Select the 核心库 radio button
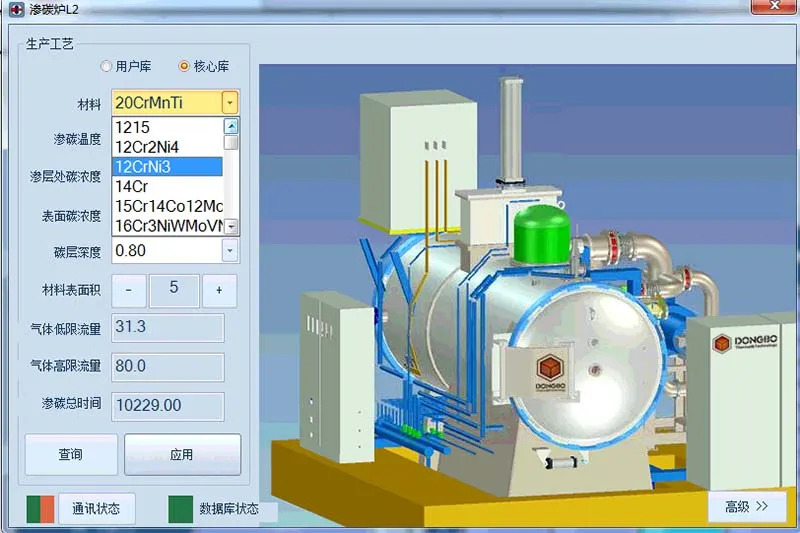Viewport: 800px width, 533px height. 184,66
